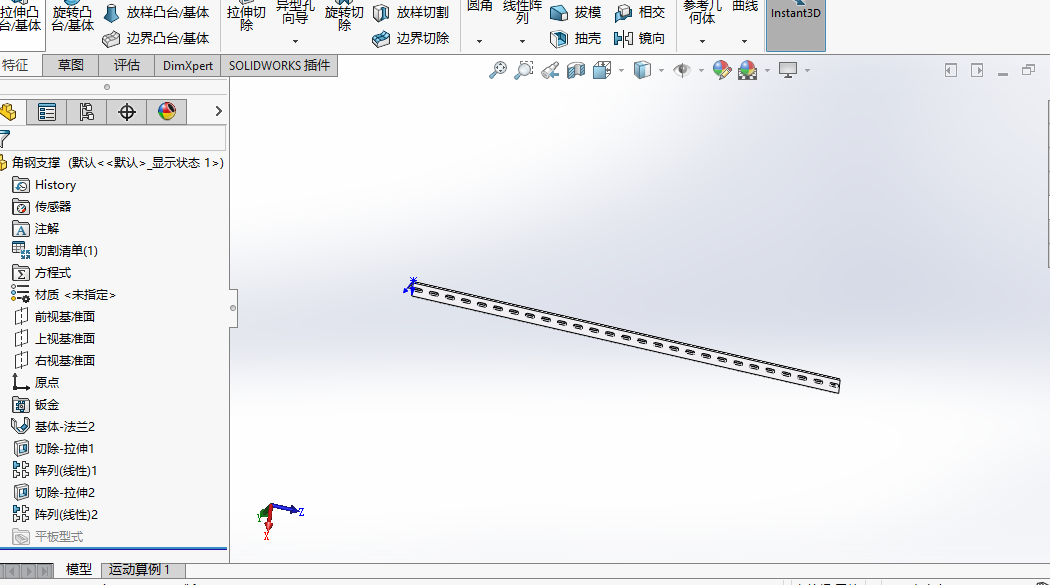The width and height of the screenshot is (1050, 585).
Task: Switch to Sketch tab (草图)
Action: (x=70, y=66)
